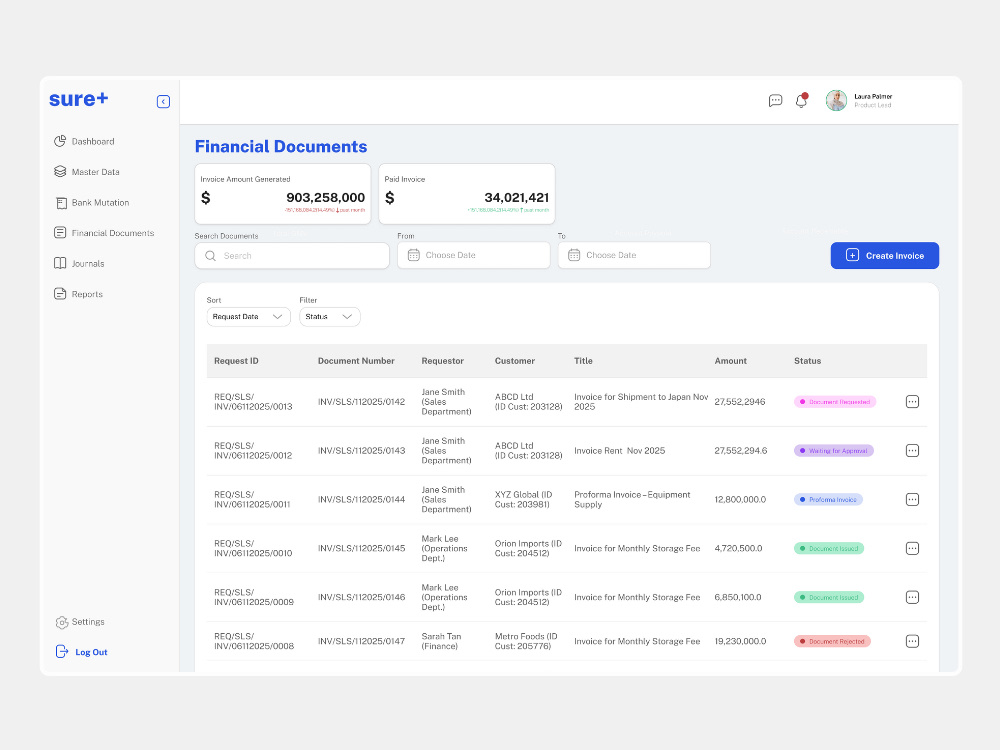1000x750 pixels.
Task: Click amount 12,800,000.0
Action: (x=740, y=499)
